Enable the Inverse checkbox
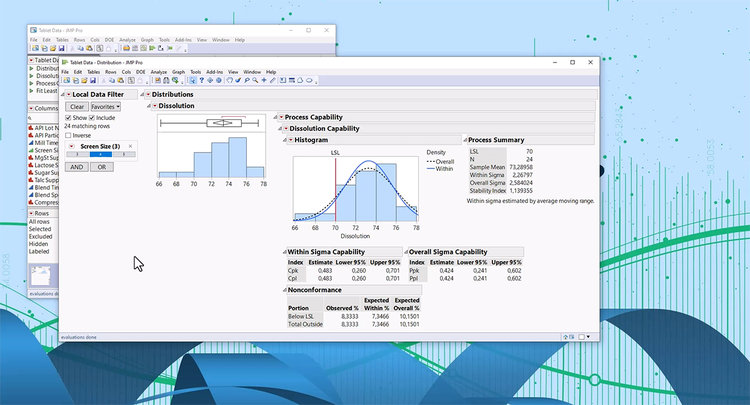 pos(68,135)
